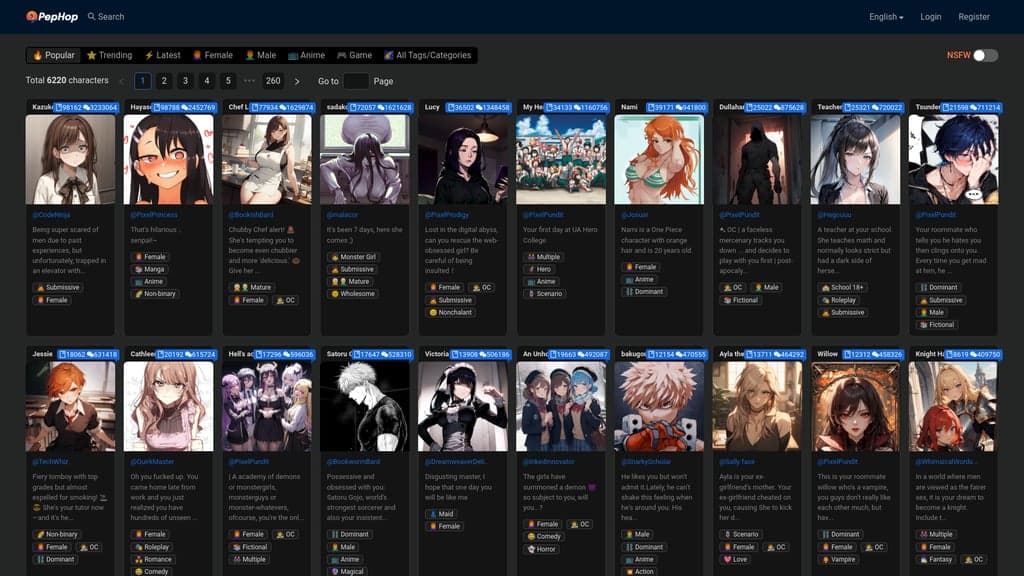Viewport: 1024px width, 576px height.
Task: Click the Latest lightning filter
Action: click(162, 56)
